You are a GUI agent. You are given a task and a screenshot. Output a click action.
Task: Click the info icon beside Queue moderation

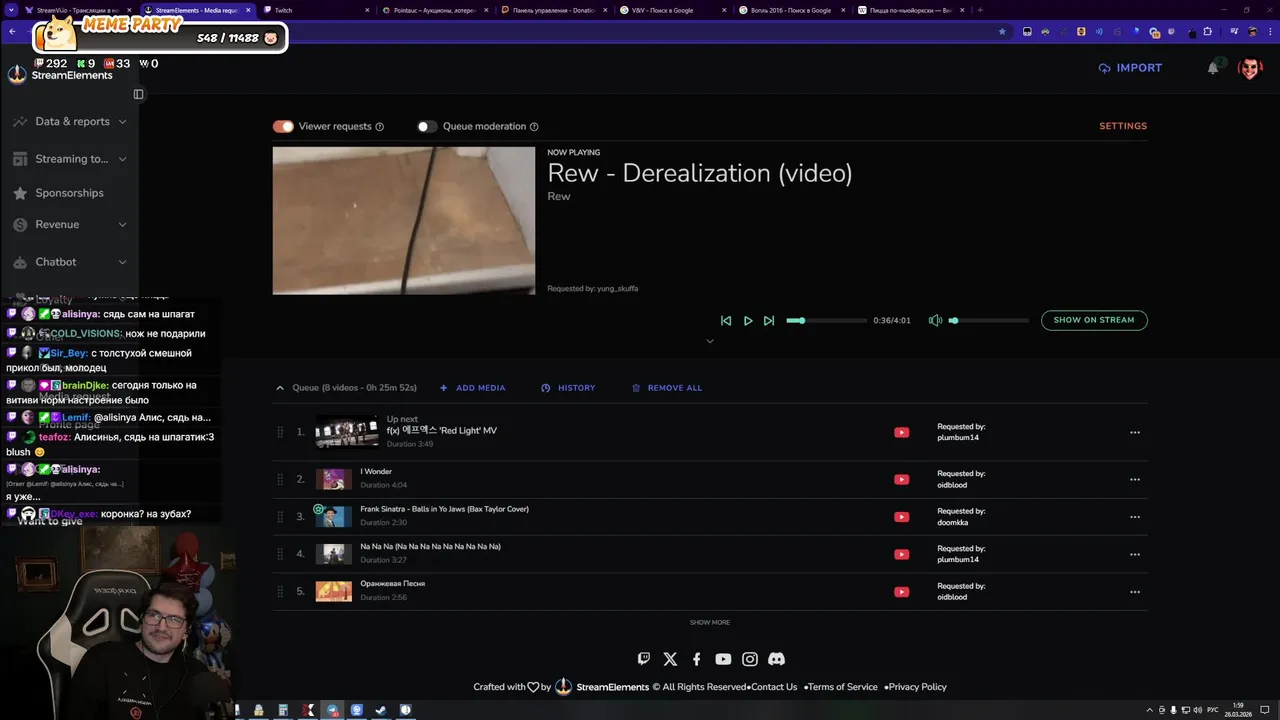[534, 127]
